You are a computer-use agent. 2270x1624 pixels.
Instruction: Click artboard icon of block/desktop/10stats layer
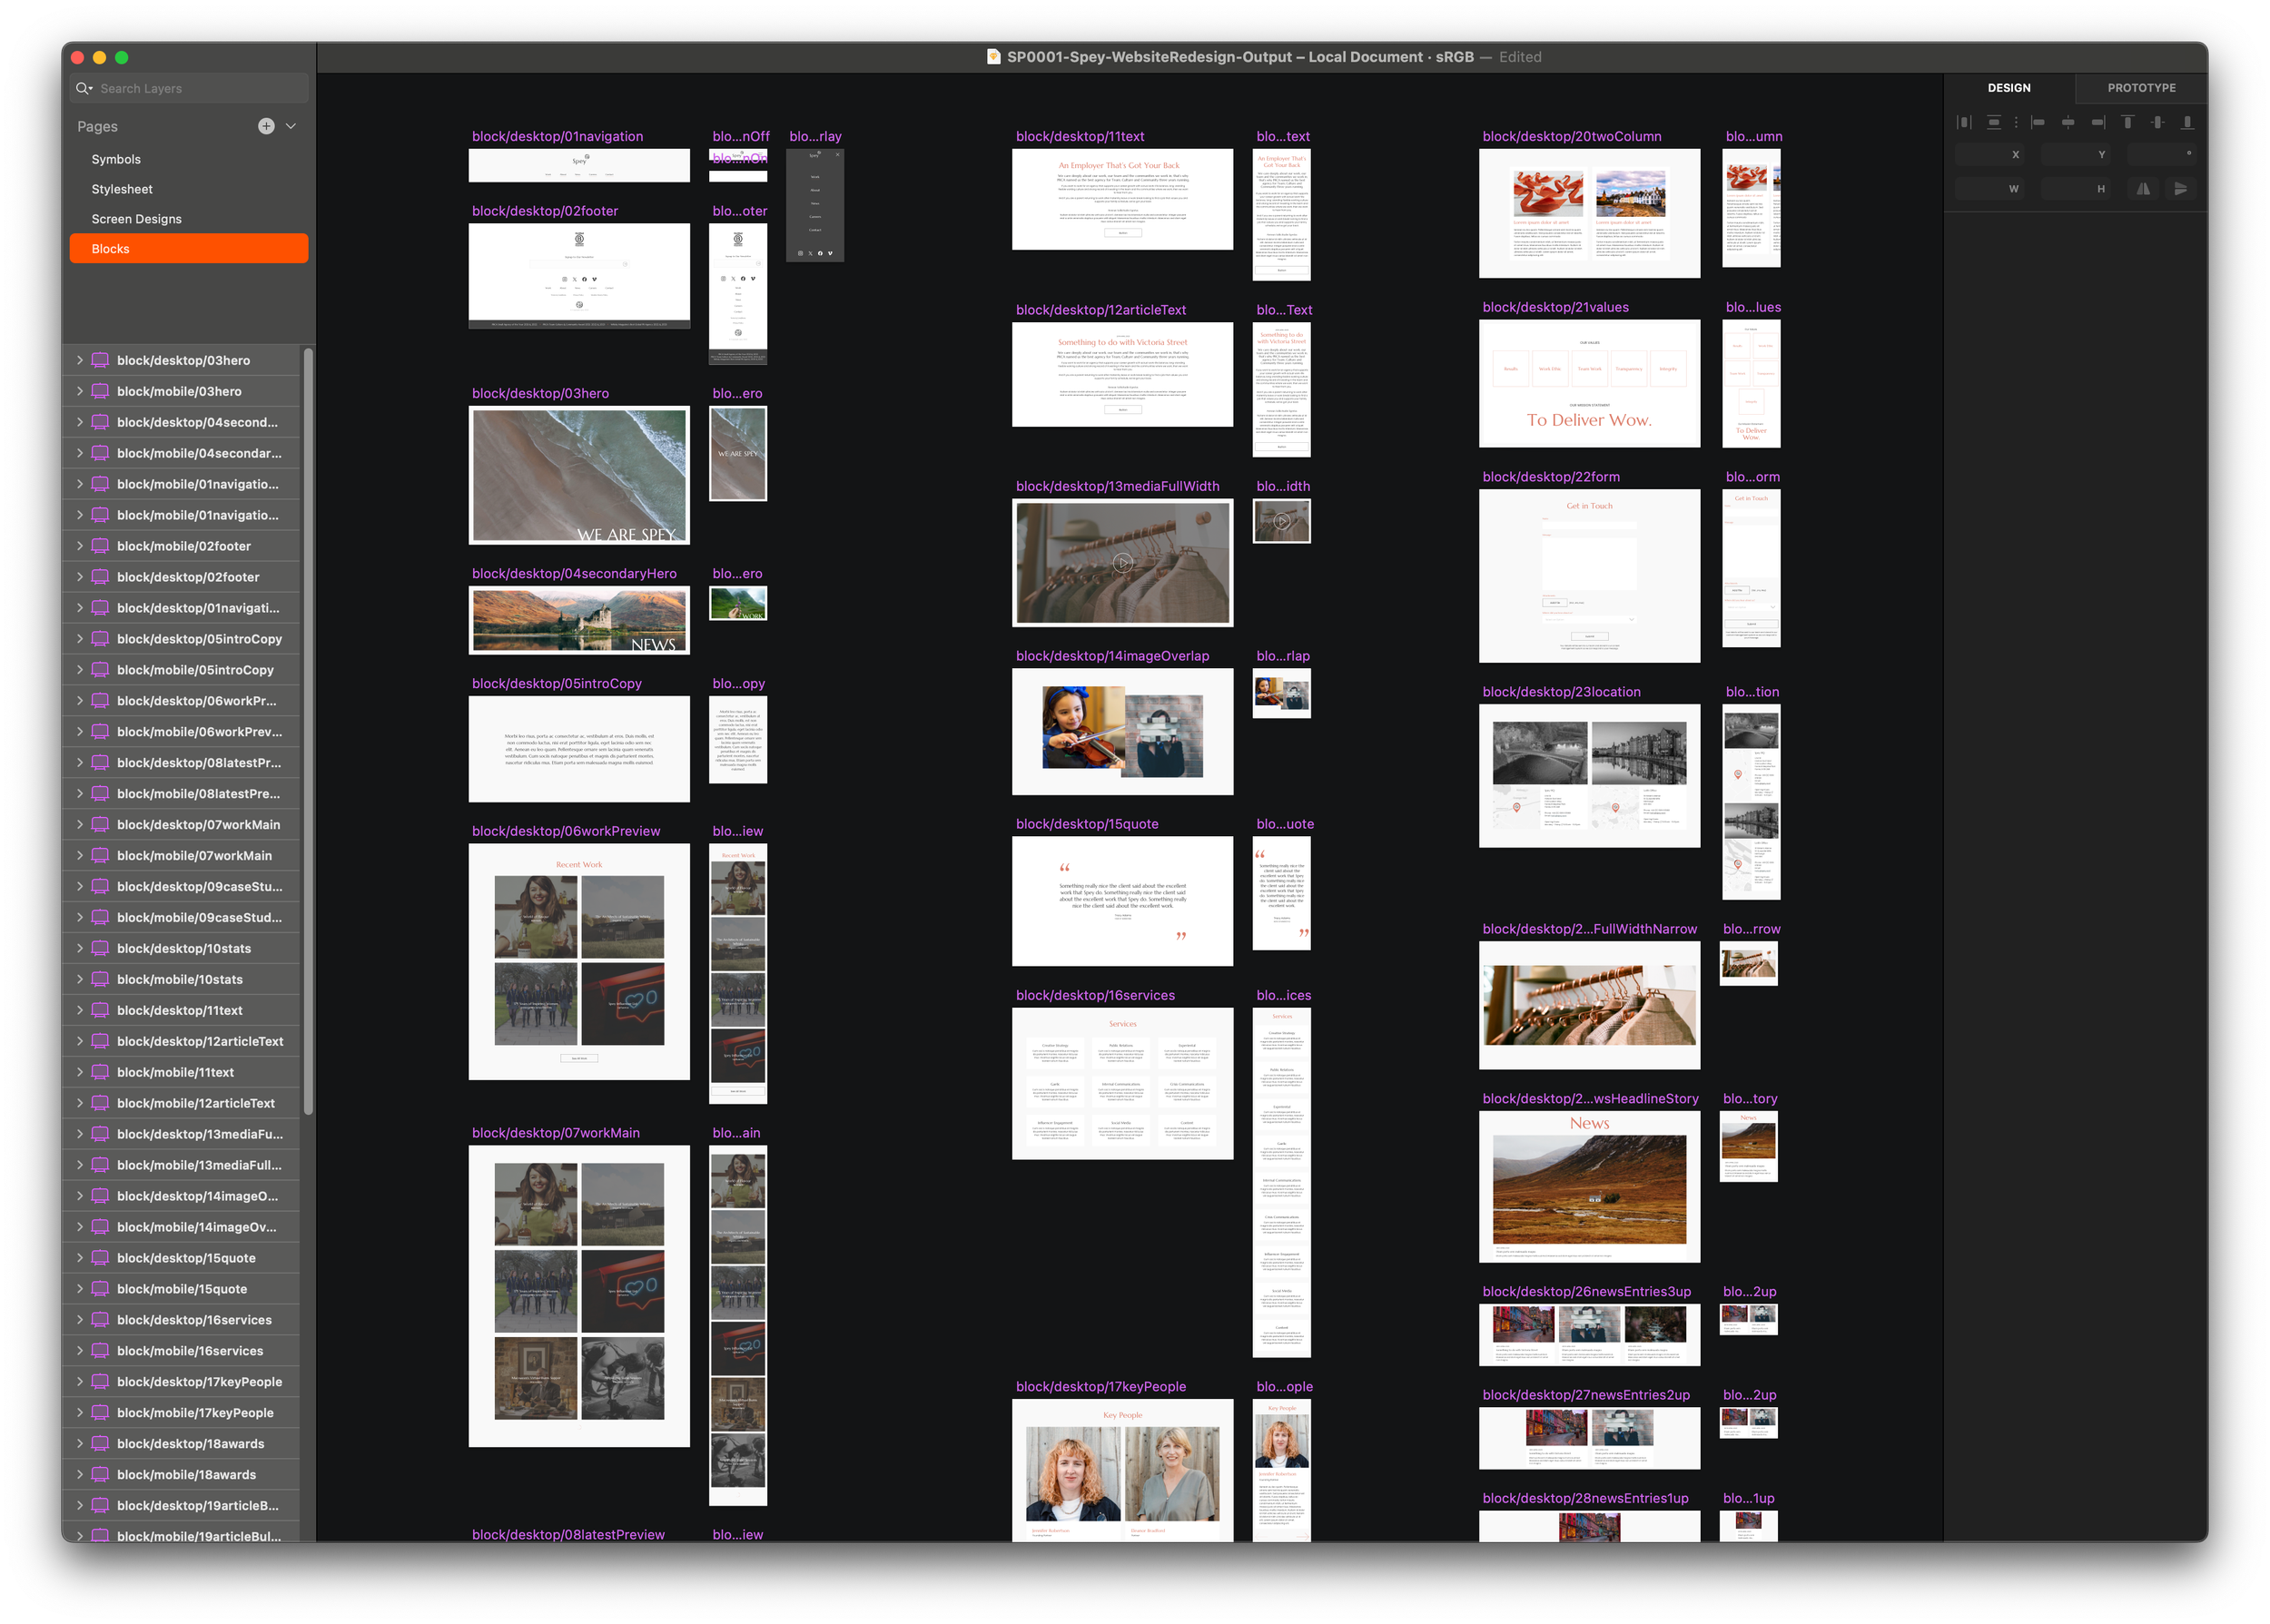point(100,948)
